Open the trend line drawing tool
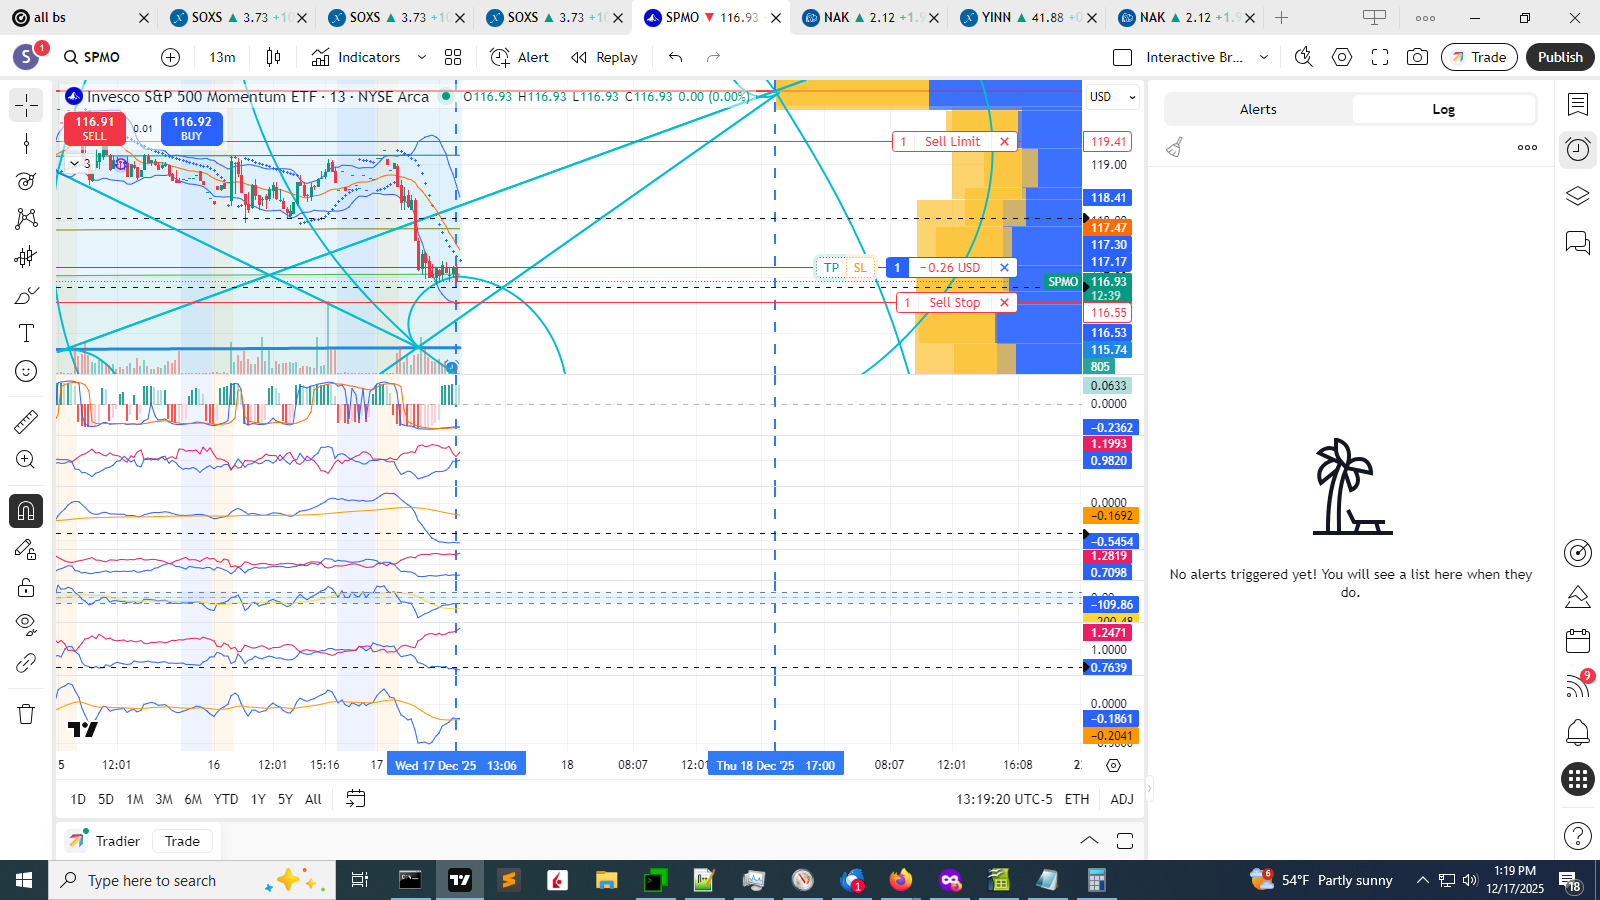1600x900 pixels. 26,143
